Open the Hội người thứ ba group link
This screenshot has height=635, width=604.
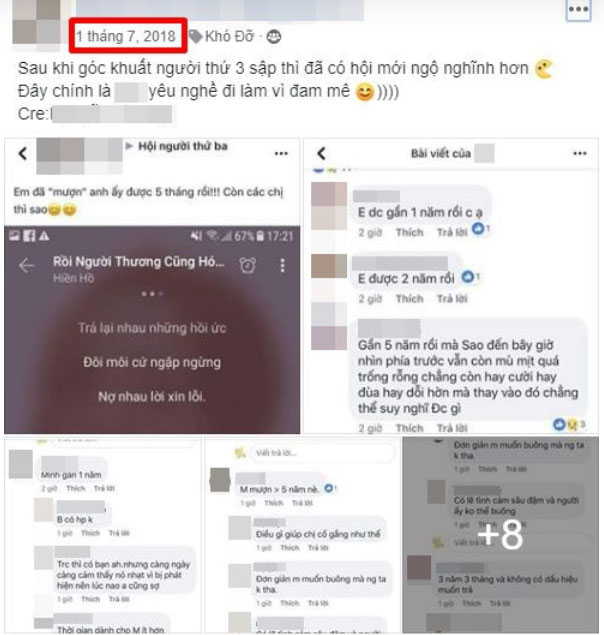(183, 146)
